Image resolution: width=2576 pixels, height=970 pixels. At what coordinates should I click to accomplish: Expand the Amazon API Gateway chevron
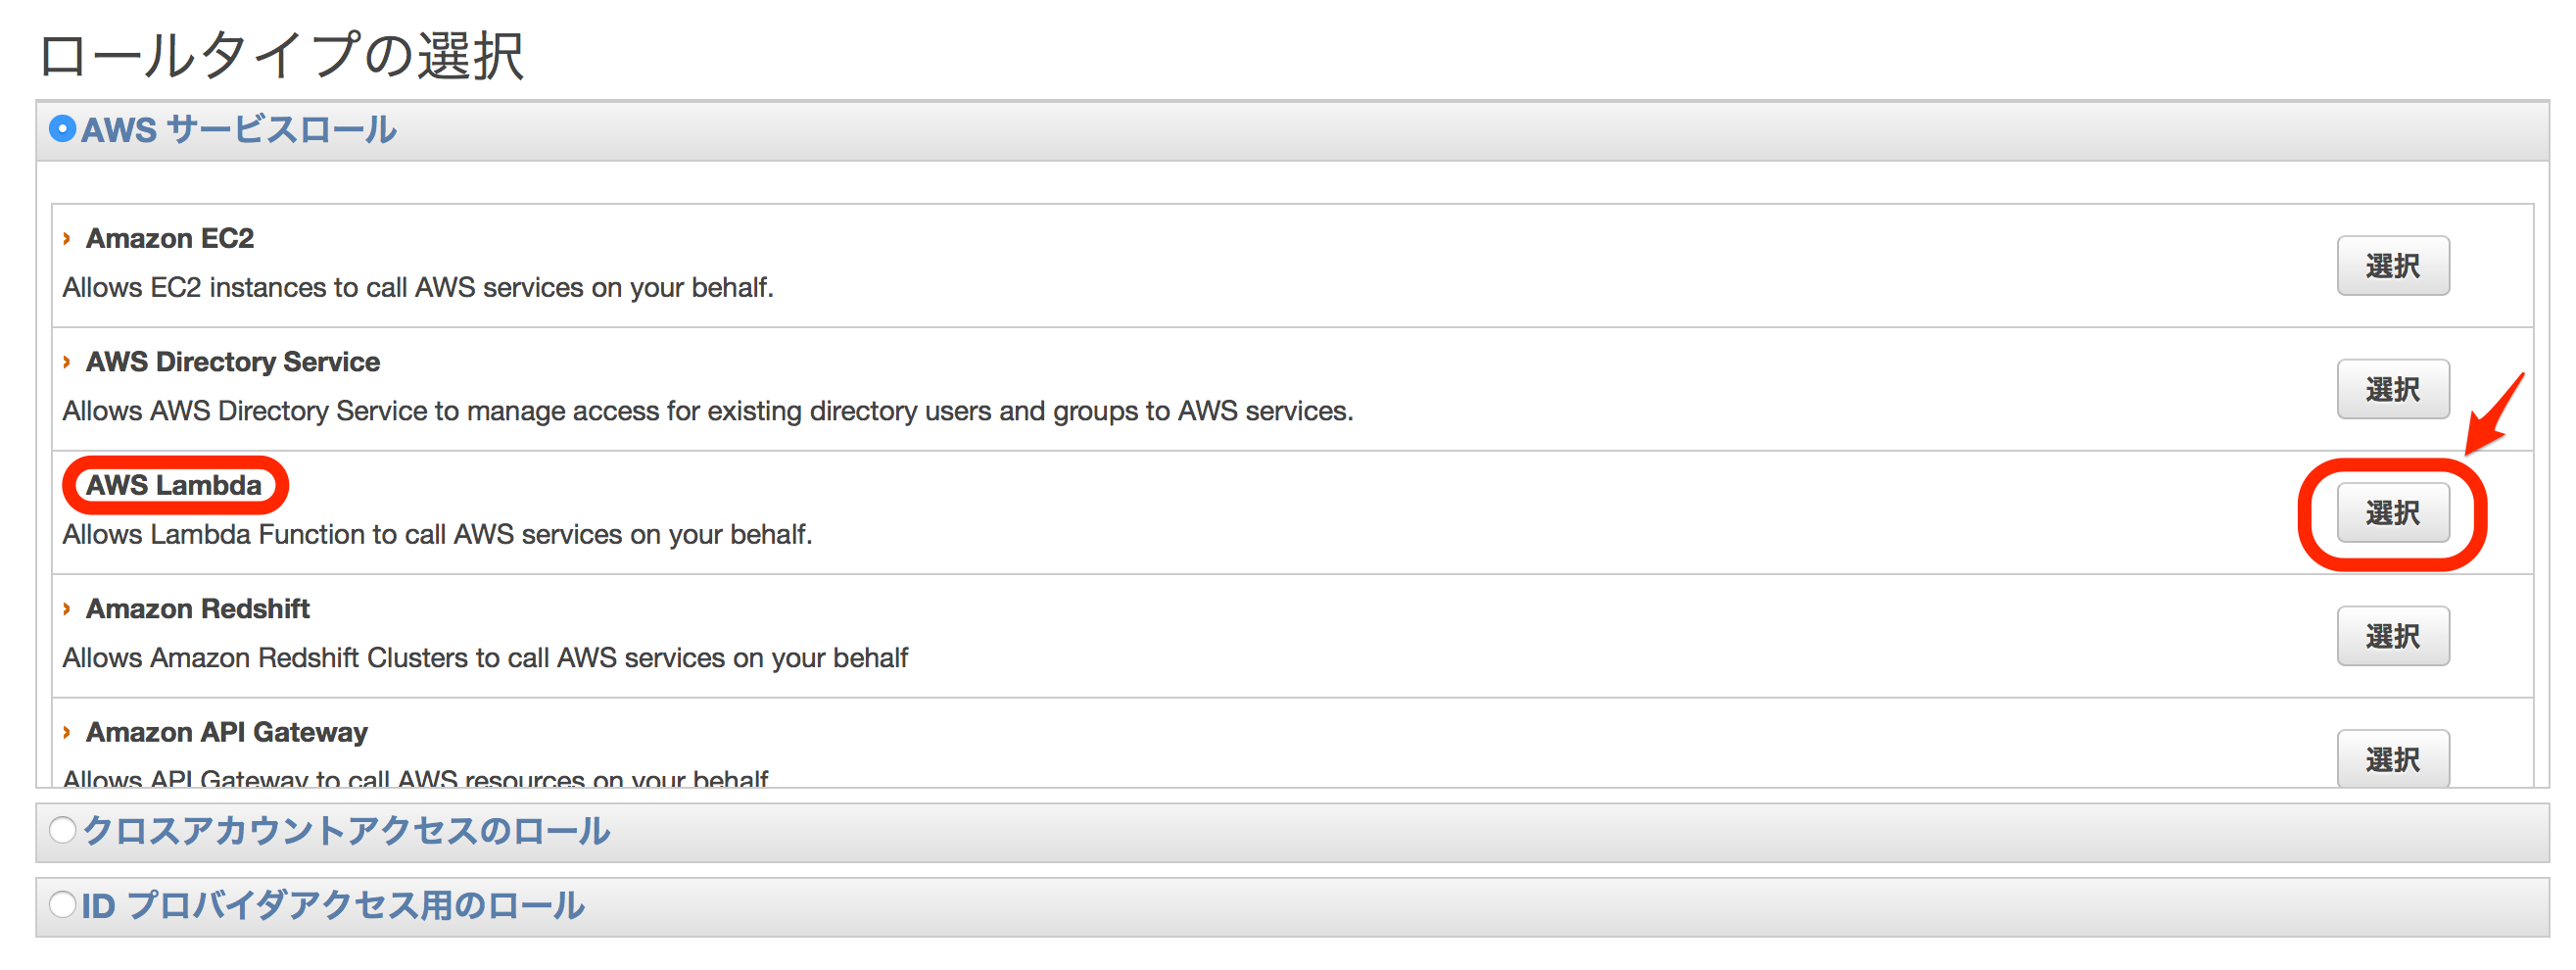pyautogui.click(x=67, y=732)
